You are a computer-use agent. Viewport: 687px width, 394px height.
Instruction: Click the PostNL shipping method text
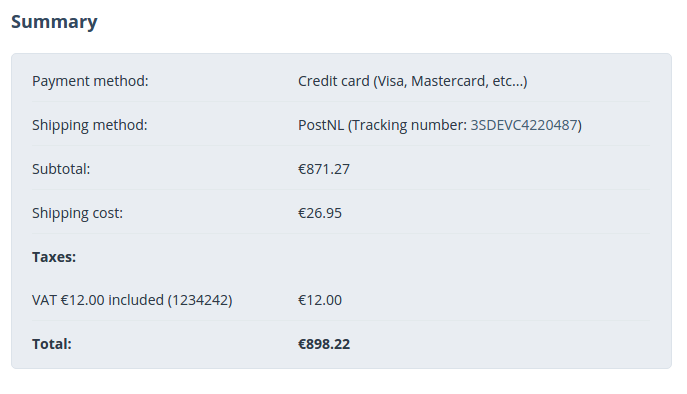pyautogui.click(x=321, y=125)
